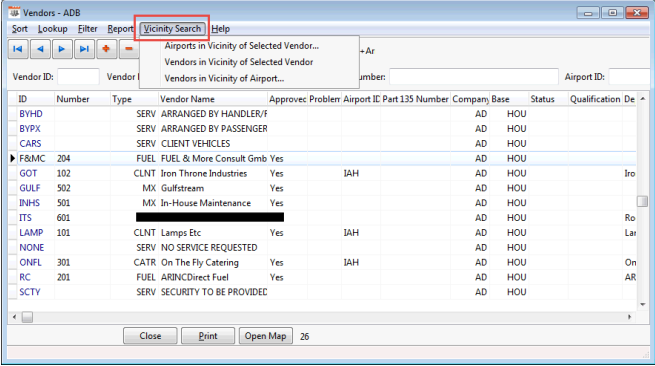Open the Filter menu
The image size is (655, 366).
click(87, 29)
